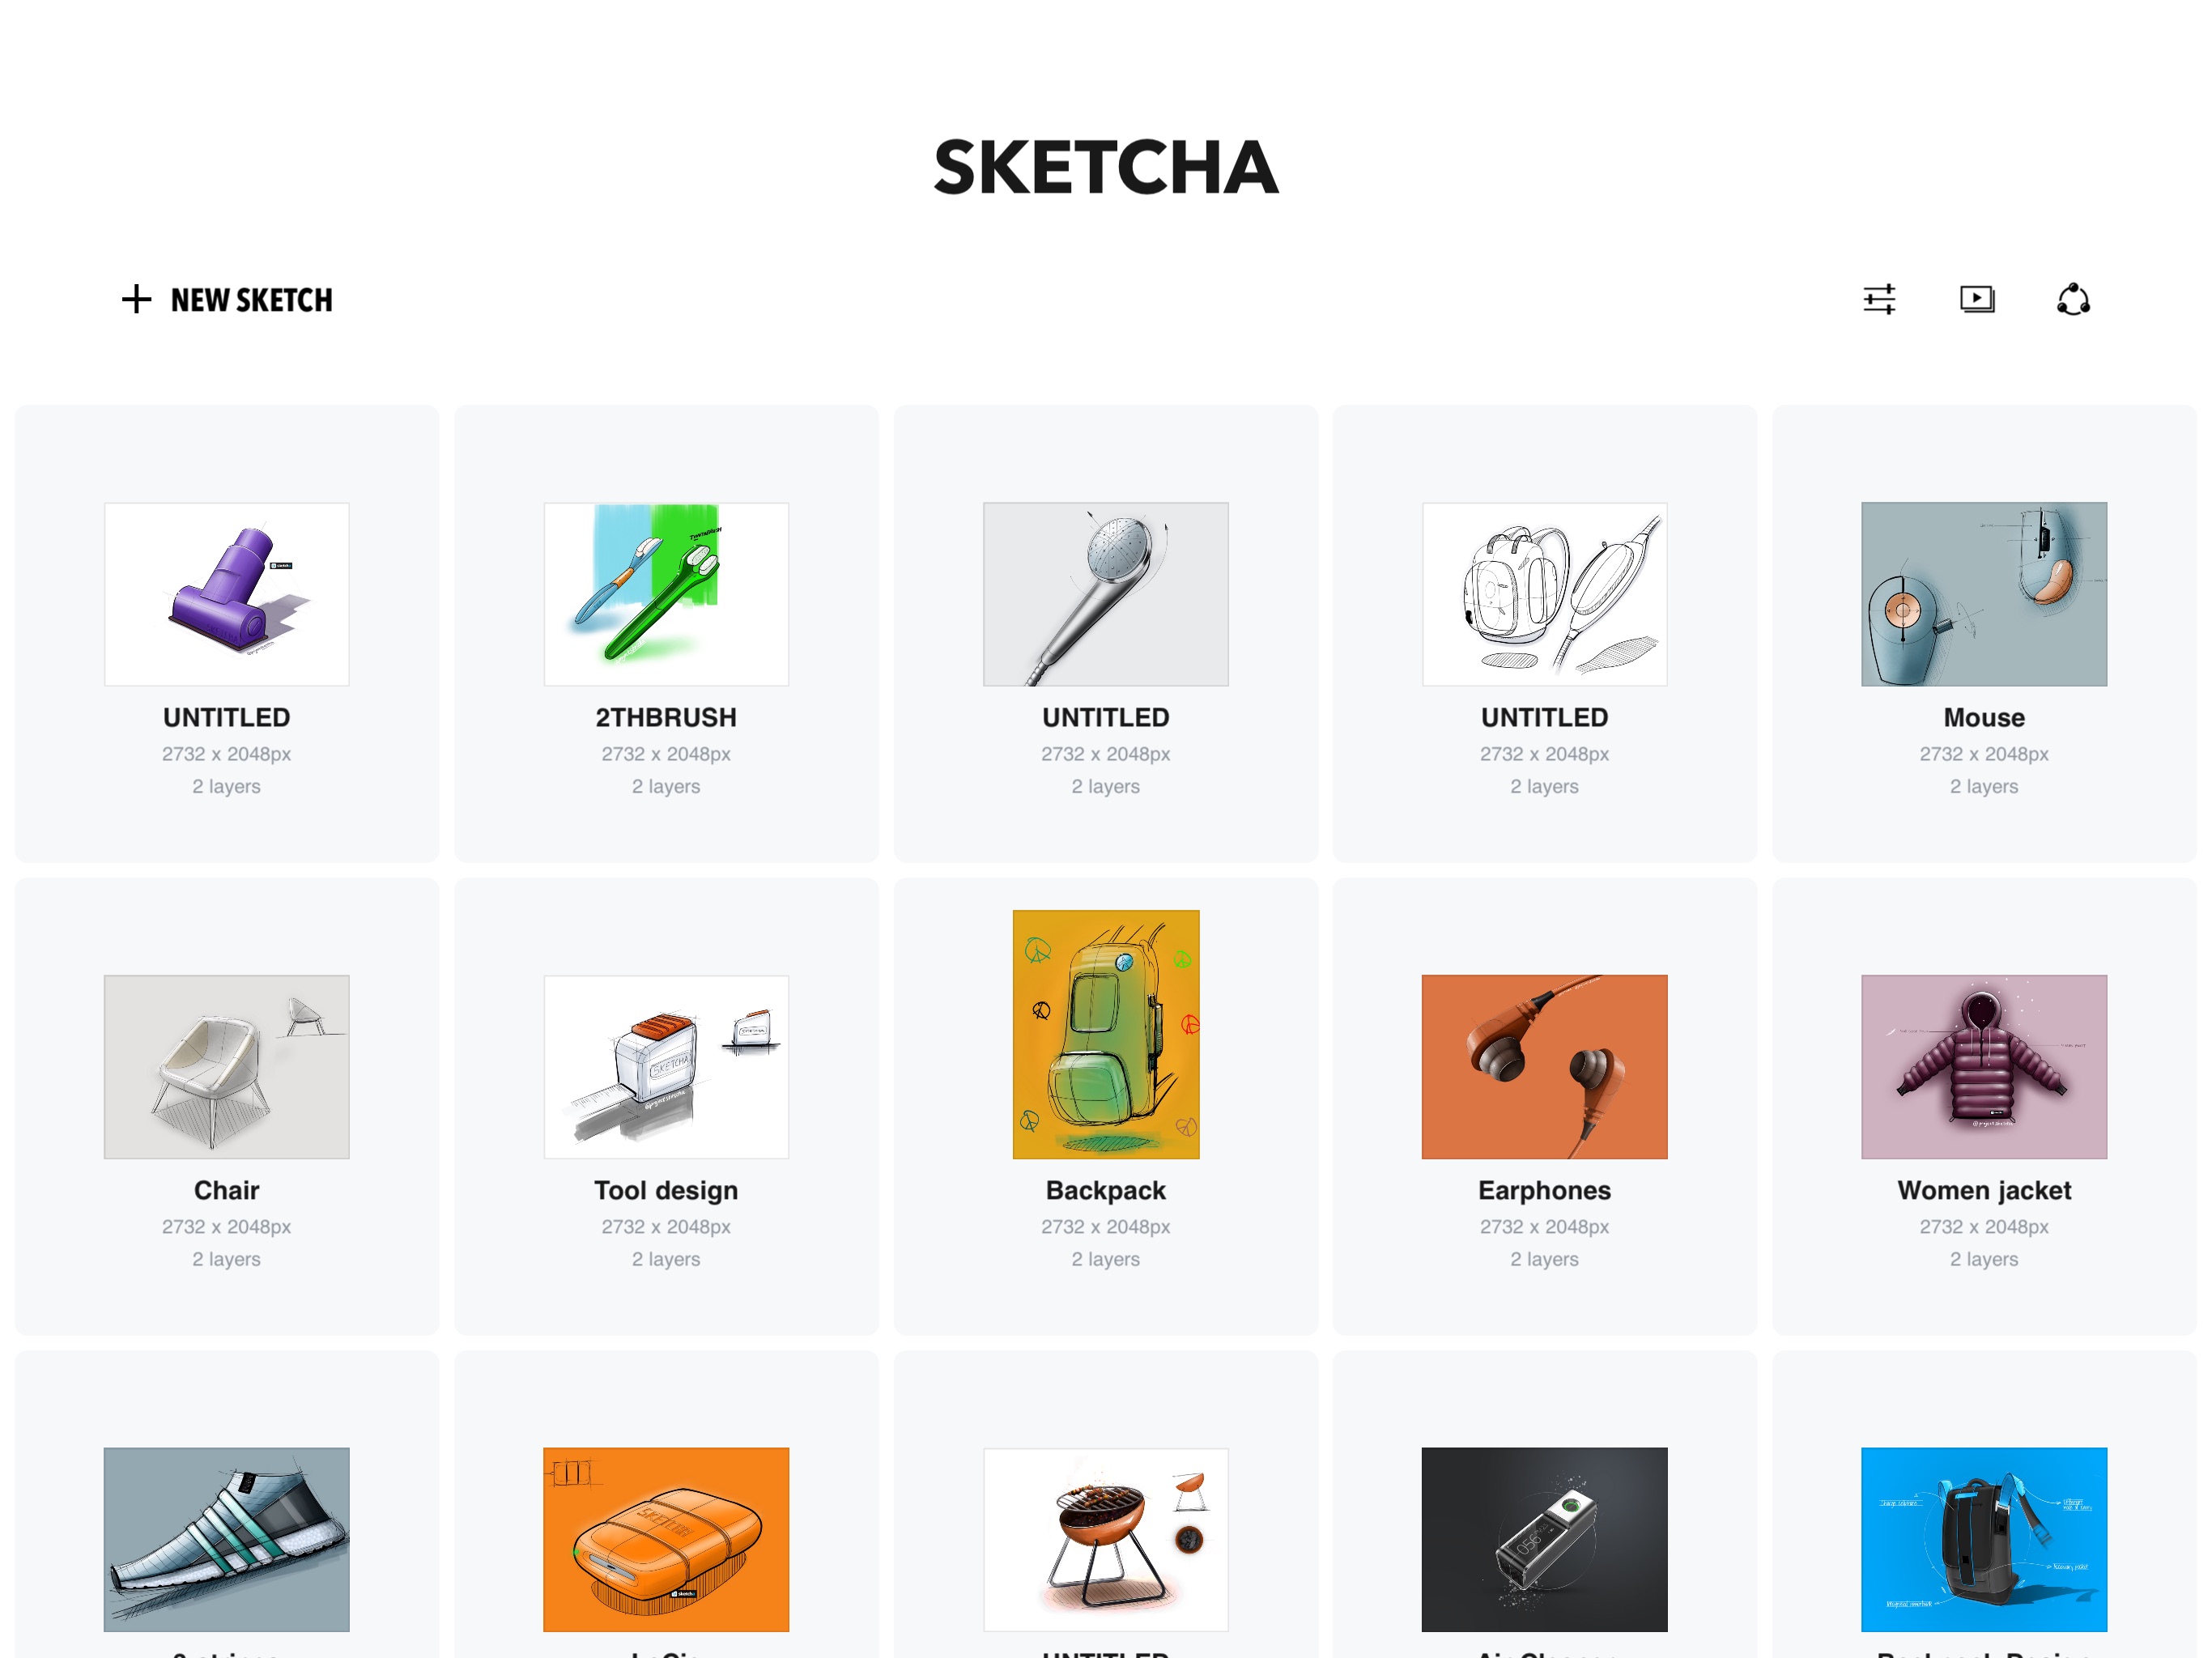Click the equalizer/filter sliders icon

point(1879,298)
